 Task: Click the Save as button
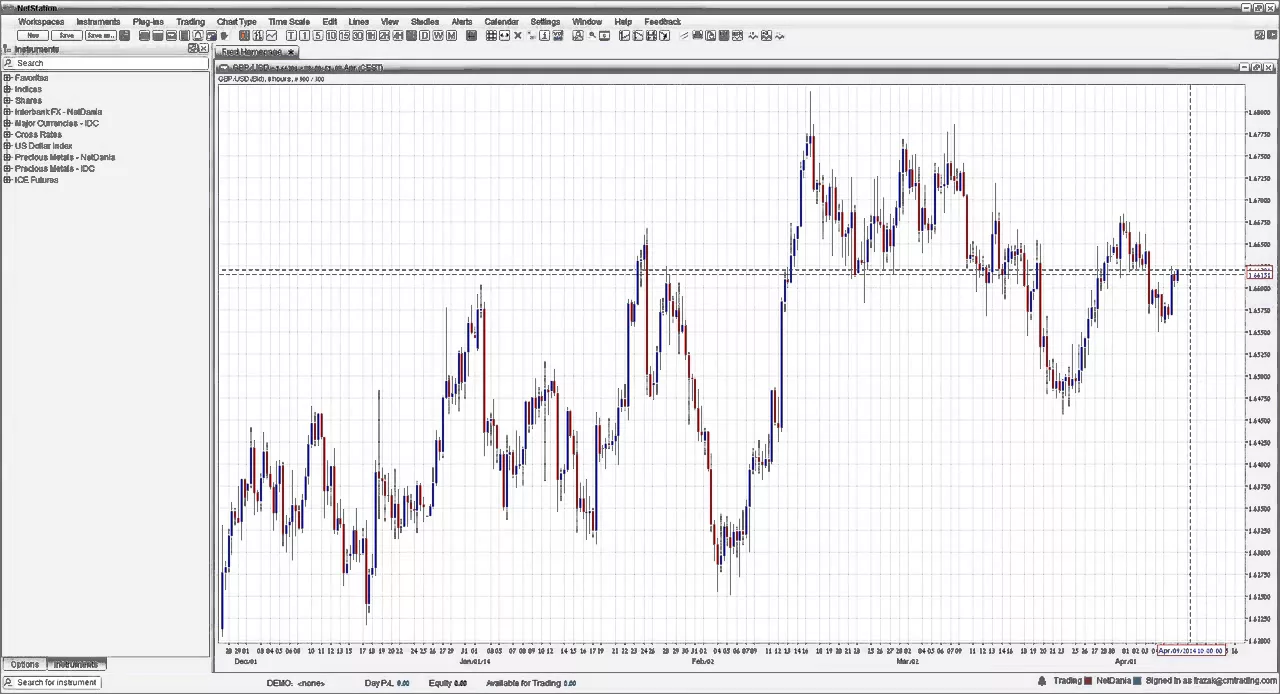click(x=101, y=36)
